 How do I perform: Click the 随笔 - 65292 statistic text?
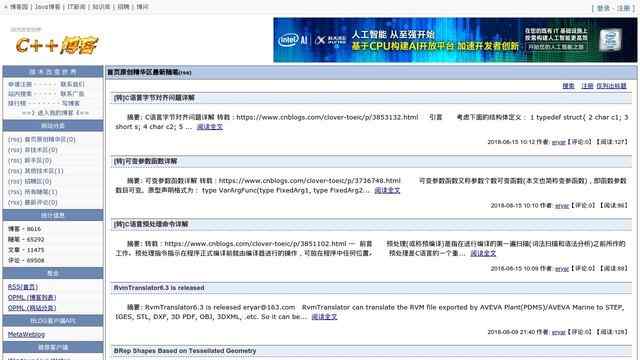pyautogui.click(x=26, y=240)
